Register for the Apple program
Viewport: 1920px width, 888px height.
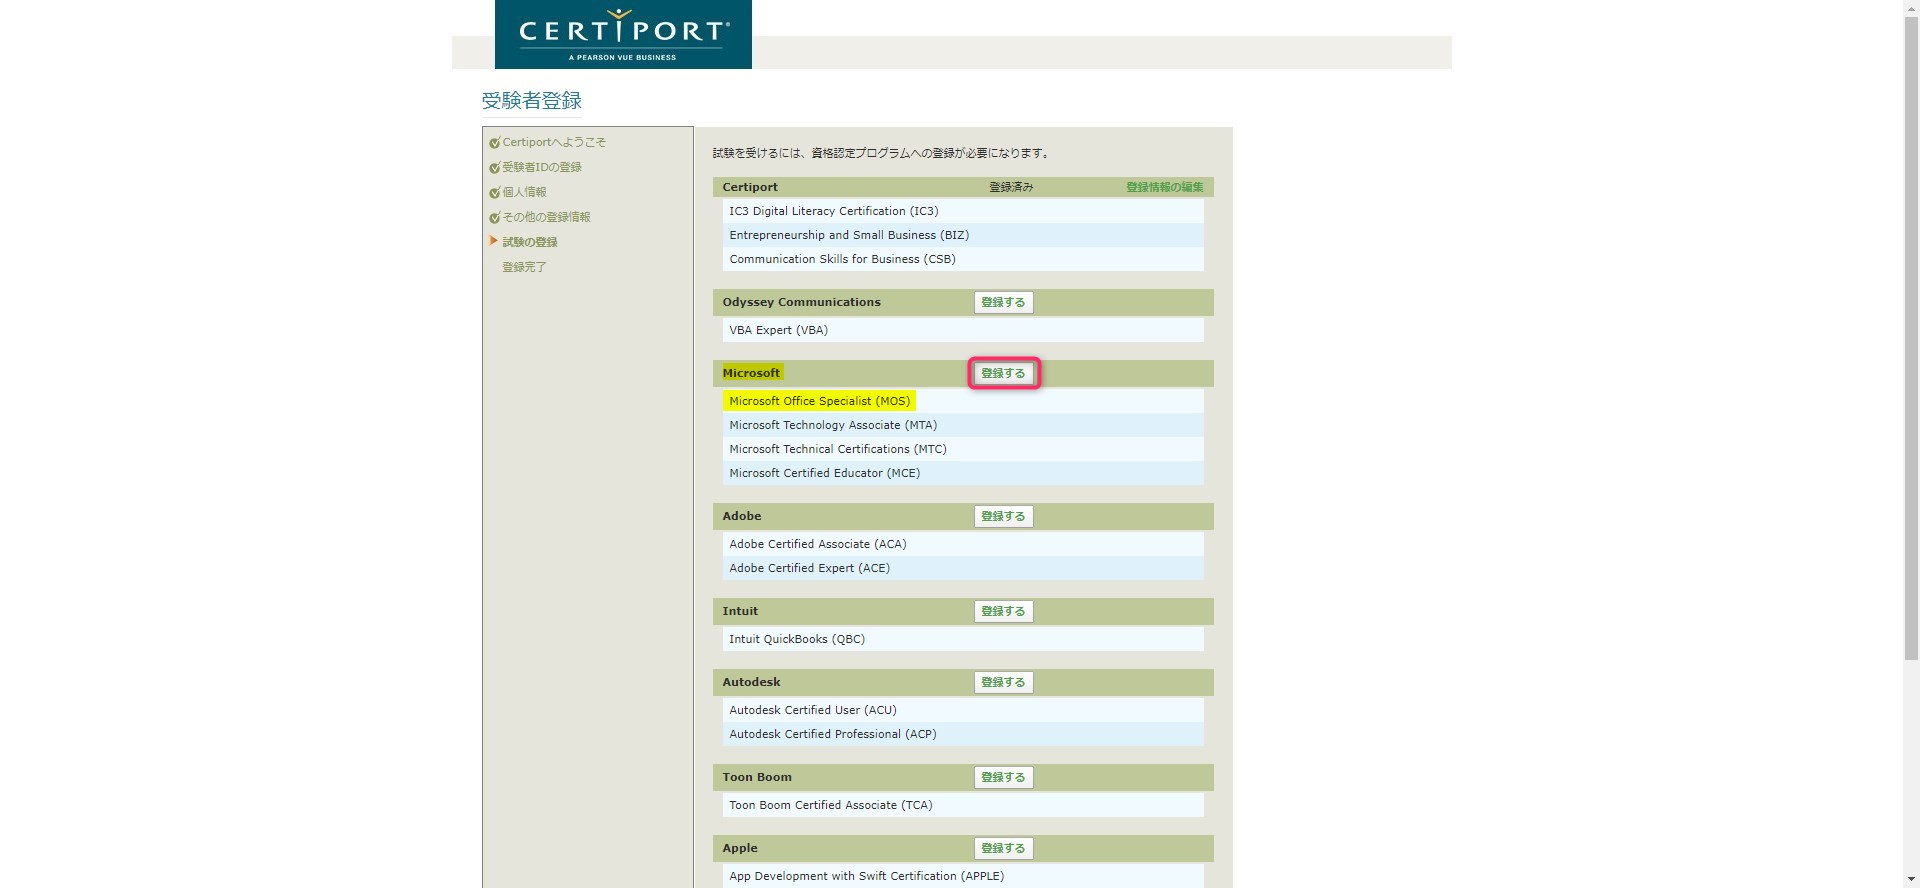coord(1003,849)
